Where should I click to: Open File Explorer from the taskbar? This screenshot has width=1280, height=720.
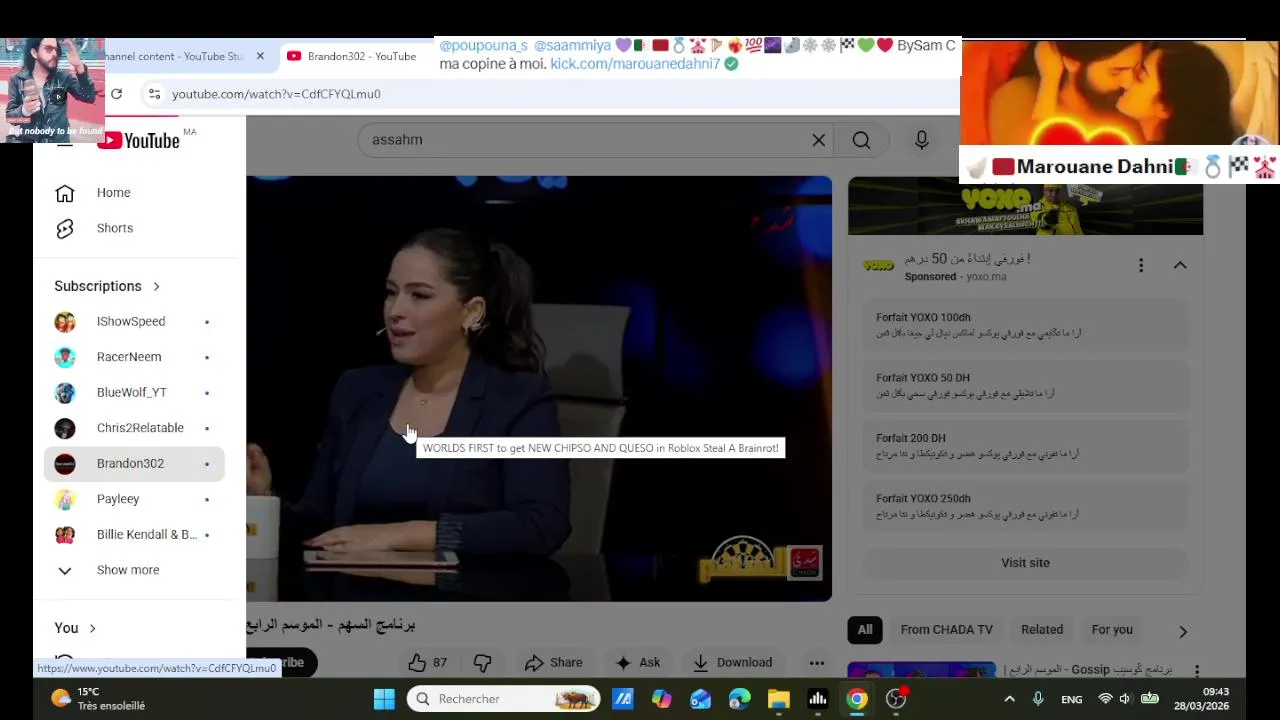(x=779, y=699)
